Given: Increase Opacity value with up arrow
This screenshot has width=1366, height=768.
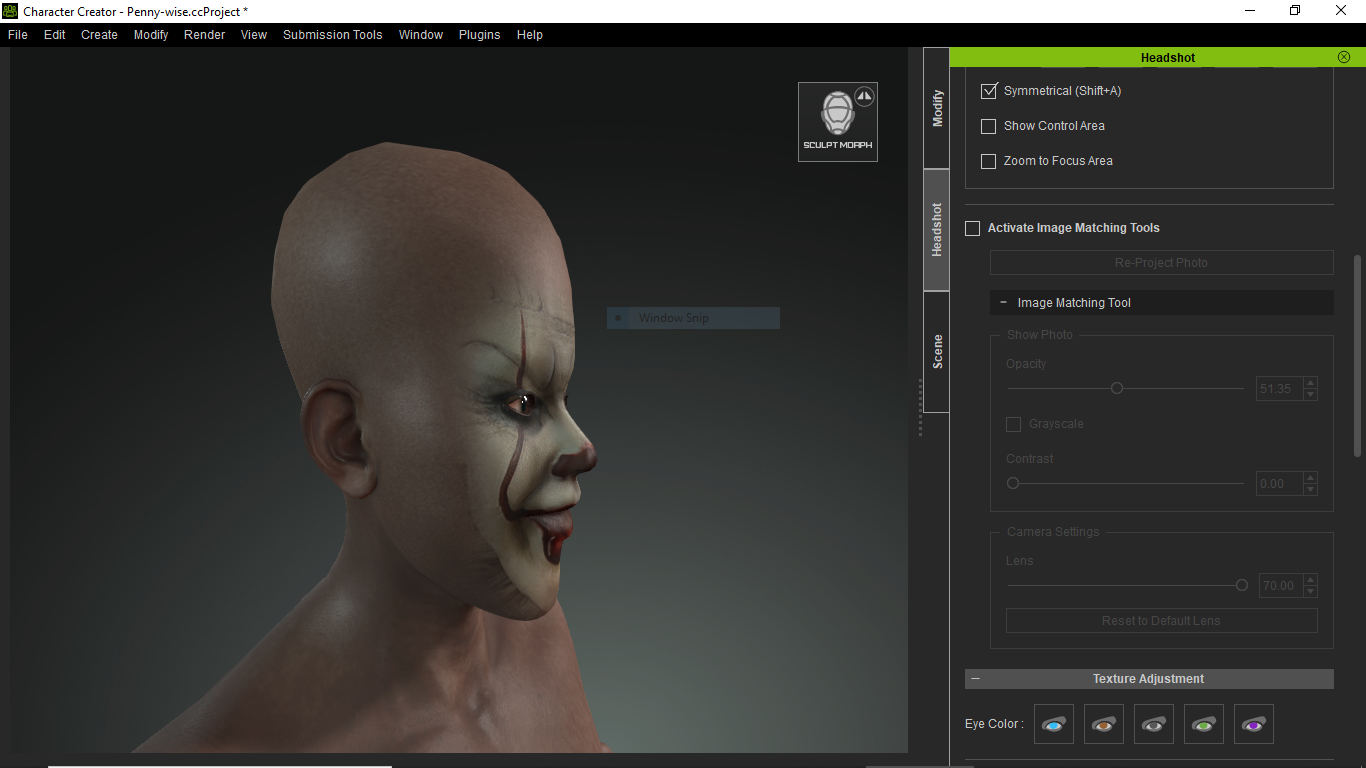Looking at the screenshot, I should point(1311,383).
